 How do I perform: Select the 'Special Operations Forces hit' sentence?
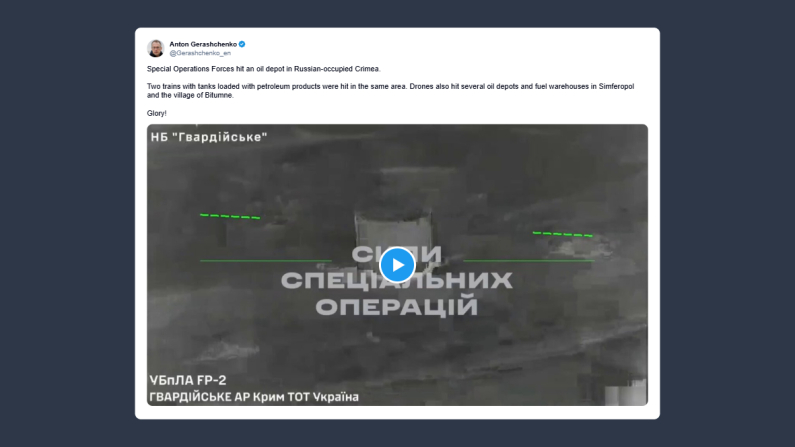click(264, 69)
